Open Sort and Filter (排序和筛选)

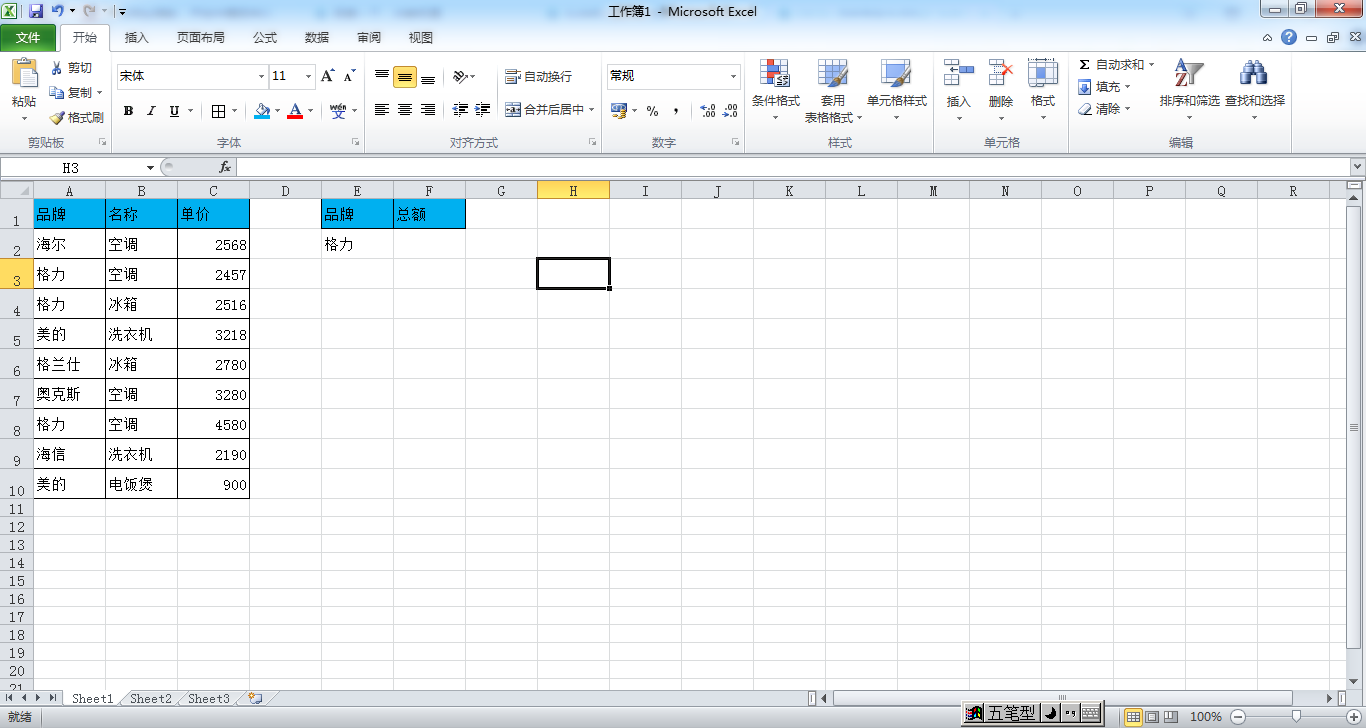1189,91
